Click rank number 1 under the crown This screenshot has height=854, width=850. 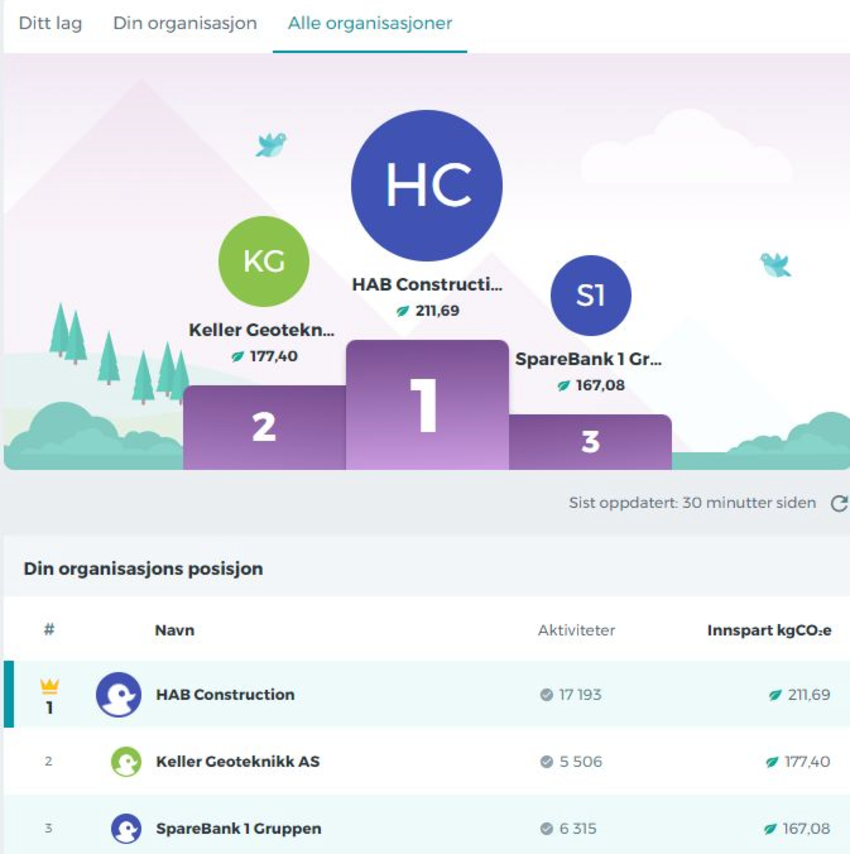50,707
